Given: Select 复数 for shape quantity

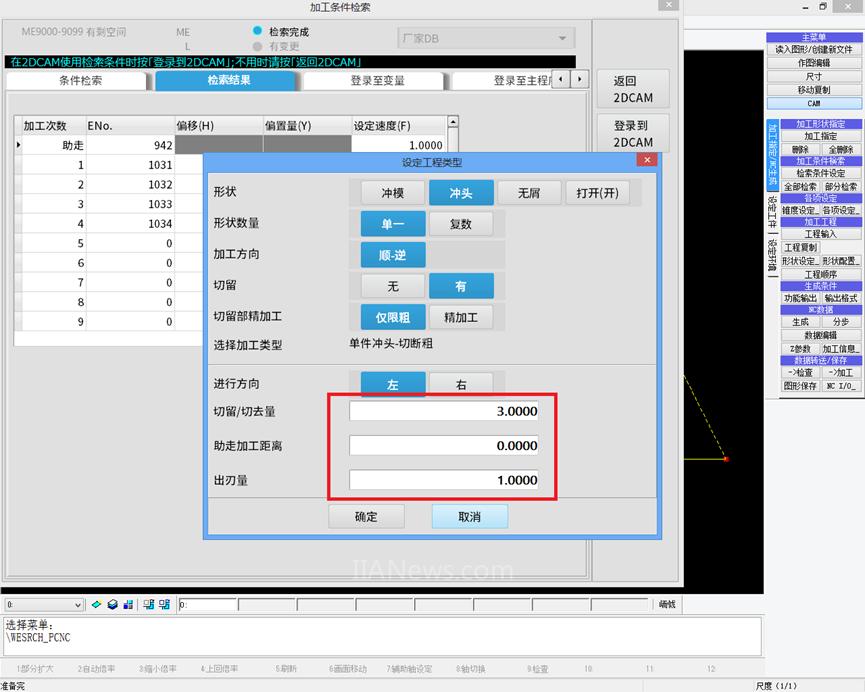Looking at the screenshot, I should (461, 224).
